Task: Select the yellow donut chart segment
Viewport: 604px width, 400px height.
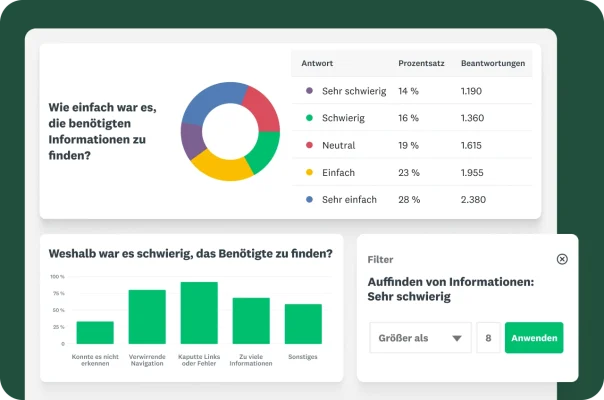Action: click(x=223, y=168)
